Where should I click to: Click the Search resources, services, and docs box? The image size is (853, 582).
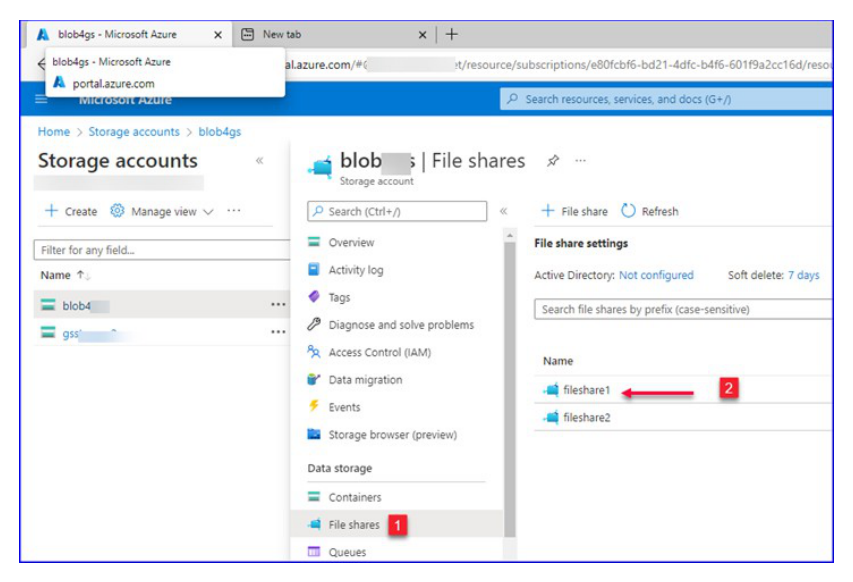tap(666, 99)
